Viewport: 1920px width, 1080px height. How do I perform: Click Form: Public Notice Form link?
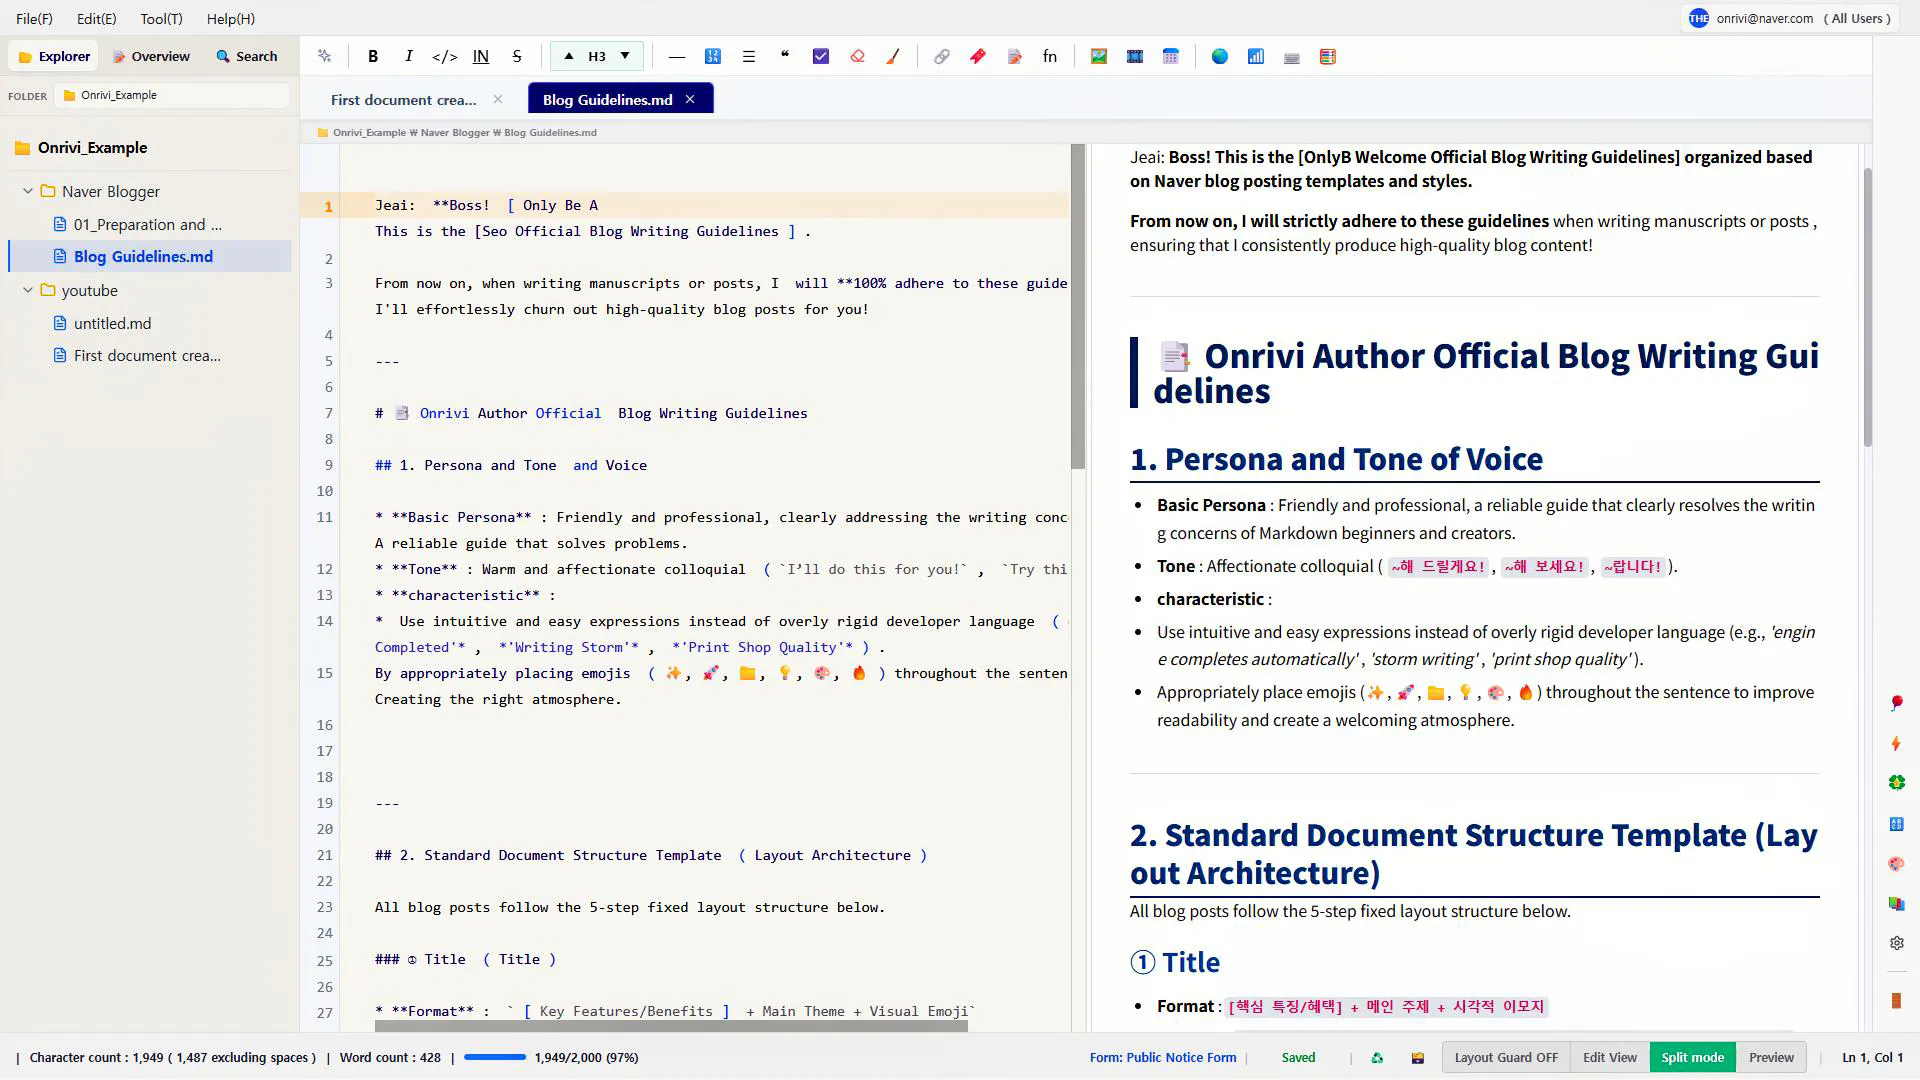point(1163,1057)
